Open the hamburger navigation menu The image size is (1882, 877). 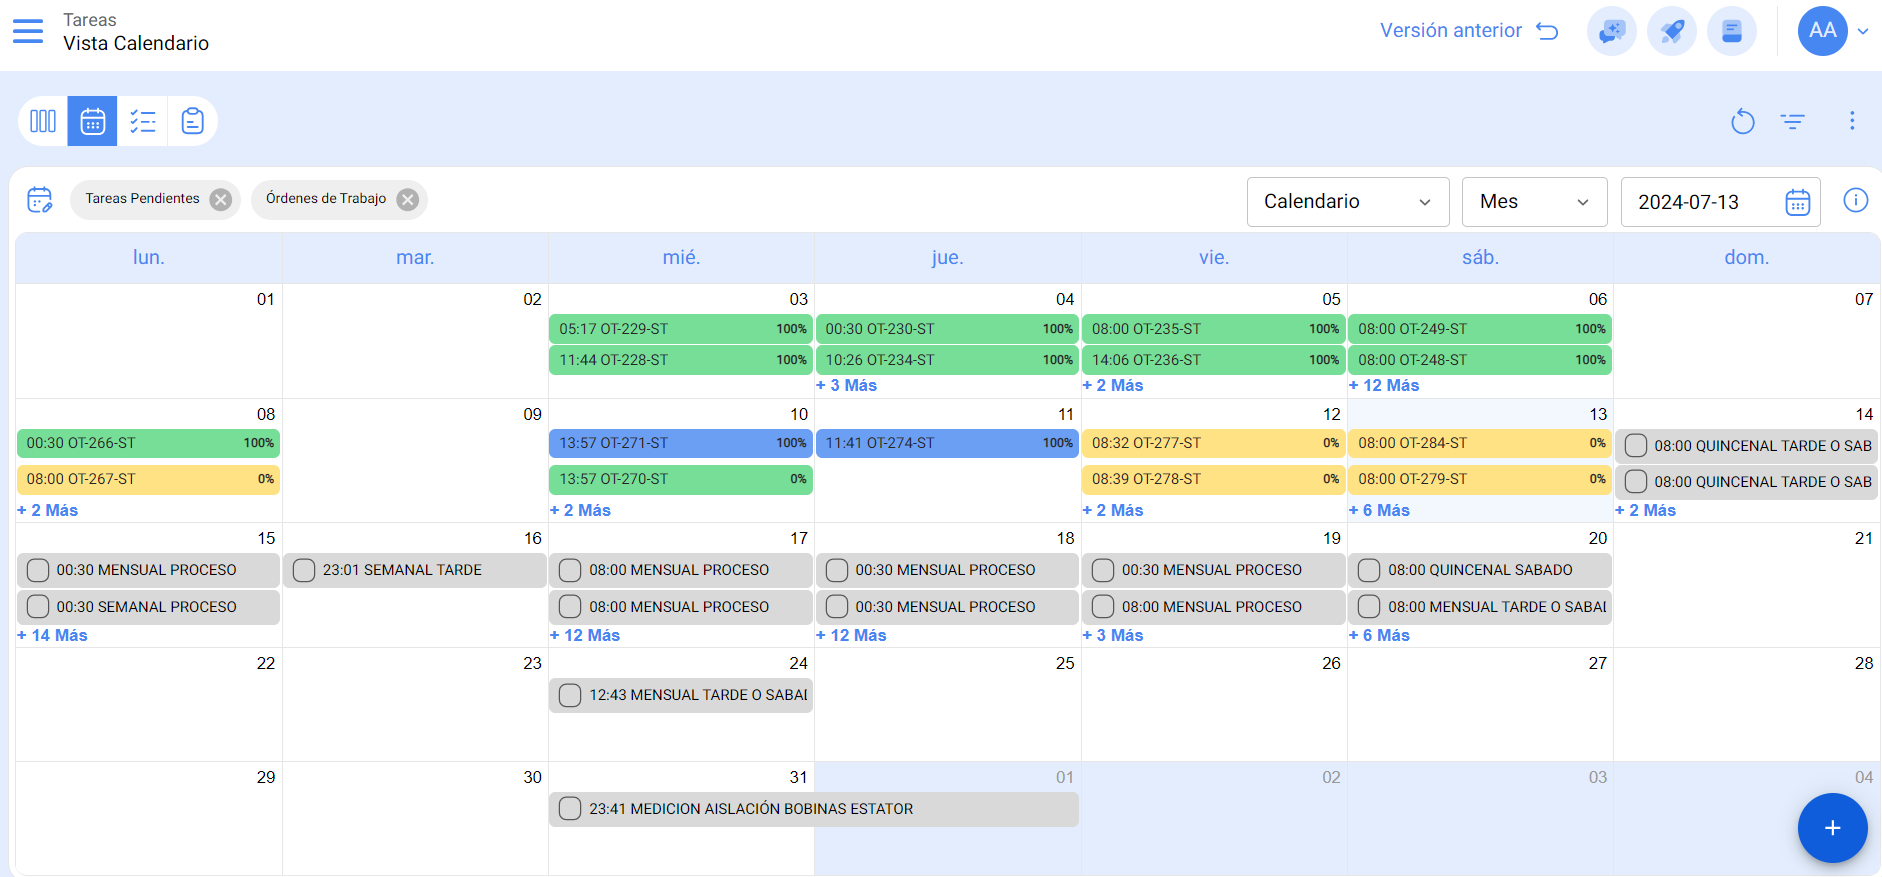pyautogui.click(x=28, y=31)
